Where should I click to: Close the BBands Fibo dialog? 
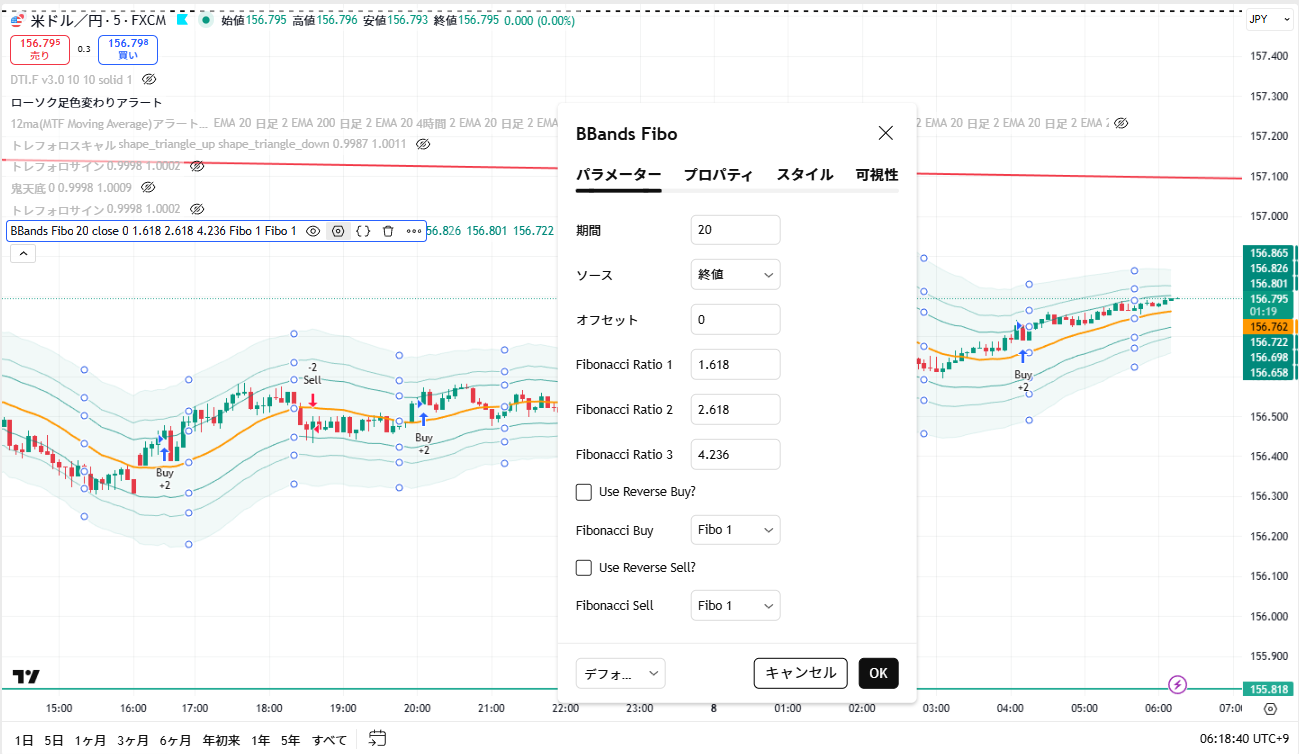click(x=885, y=133)
